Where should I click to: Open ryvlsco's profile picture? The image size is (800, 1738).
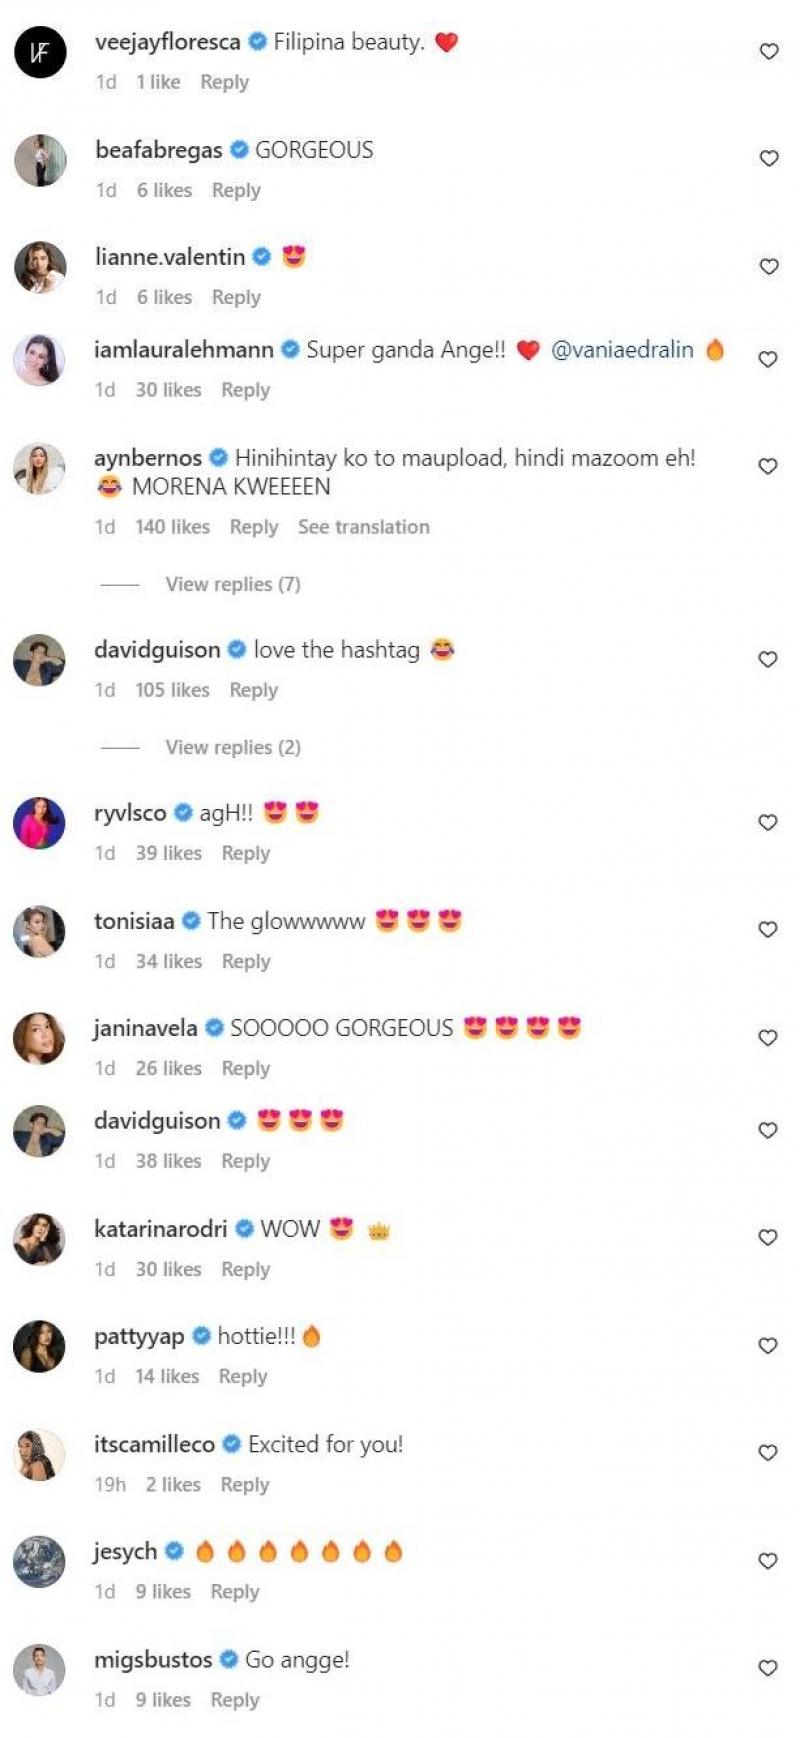pyautogui.click(x=39, y=823)
